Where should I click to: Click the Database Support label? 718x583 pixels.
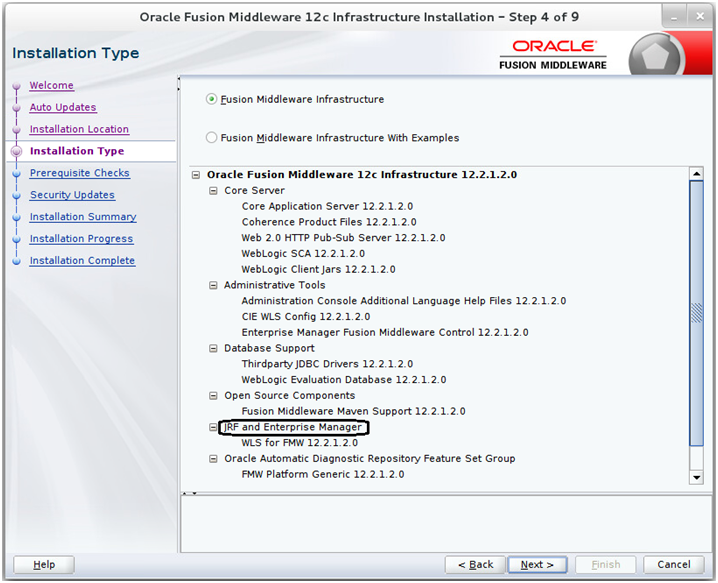coord(269,349)
